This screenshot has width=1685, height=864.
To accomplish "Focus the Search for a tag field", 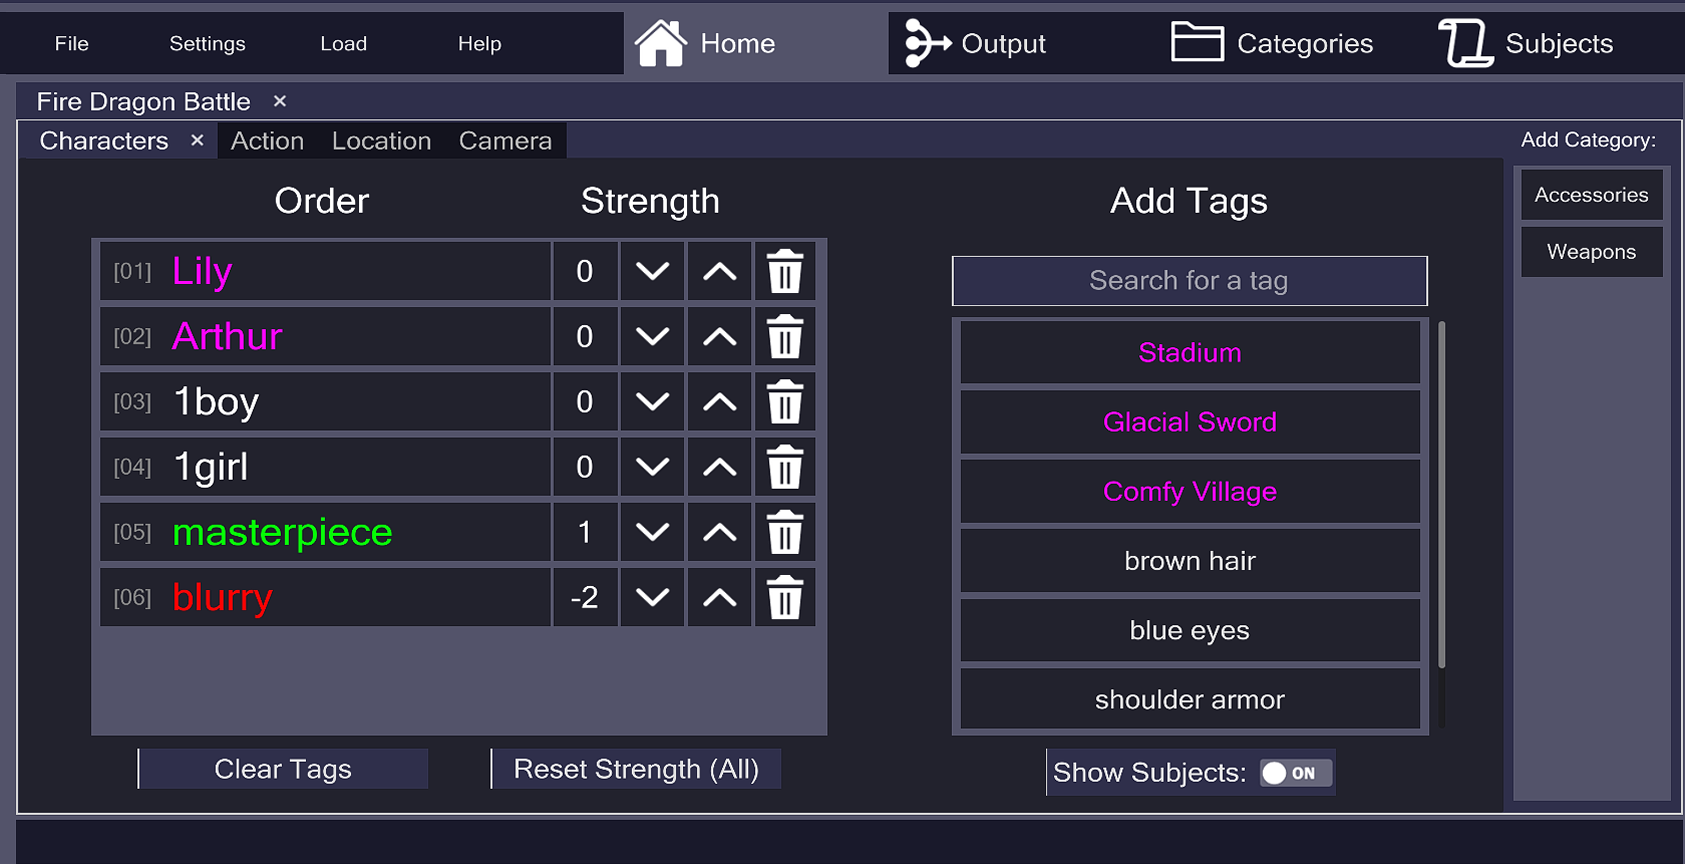I will click(1189, 281).
